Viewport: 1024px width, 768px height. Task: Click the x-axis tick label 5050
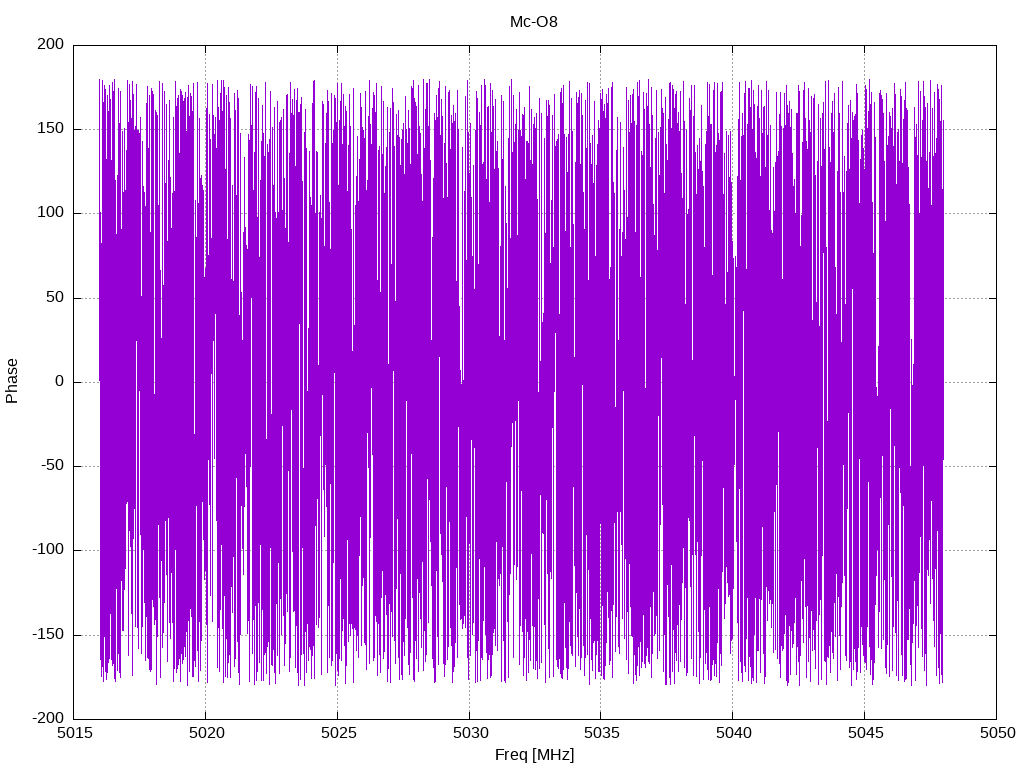(997, 733)
